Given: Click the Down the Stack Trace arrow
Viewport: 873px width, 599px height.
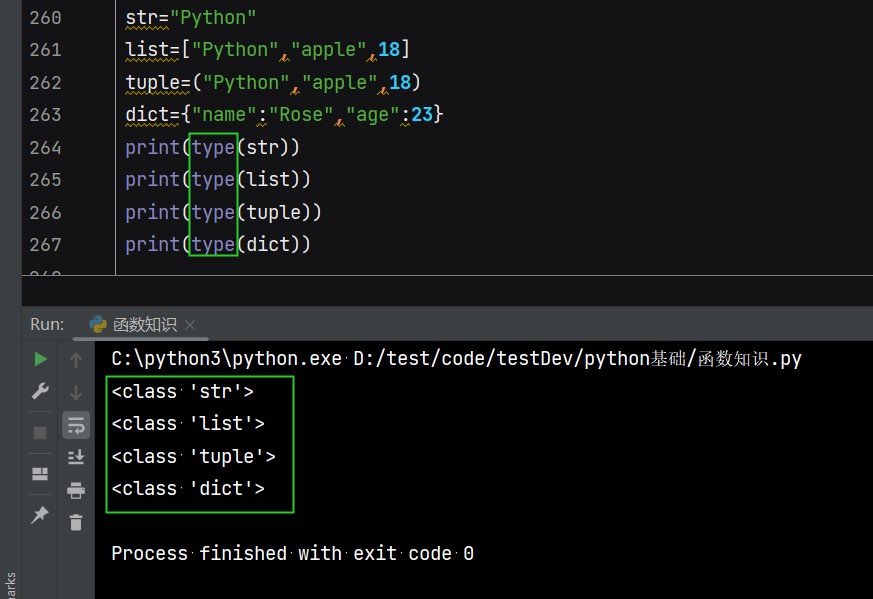Looking at the screenshot, I should coord(76,393).
